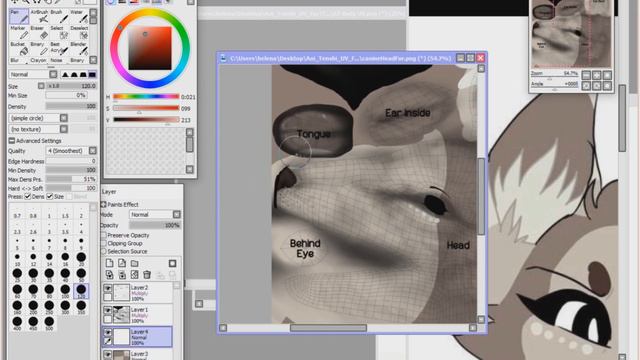Open the Quality 4 (Smoothest) dropdown

71,151
